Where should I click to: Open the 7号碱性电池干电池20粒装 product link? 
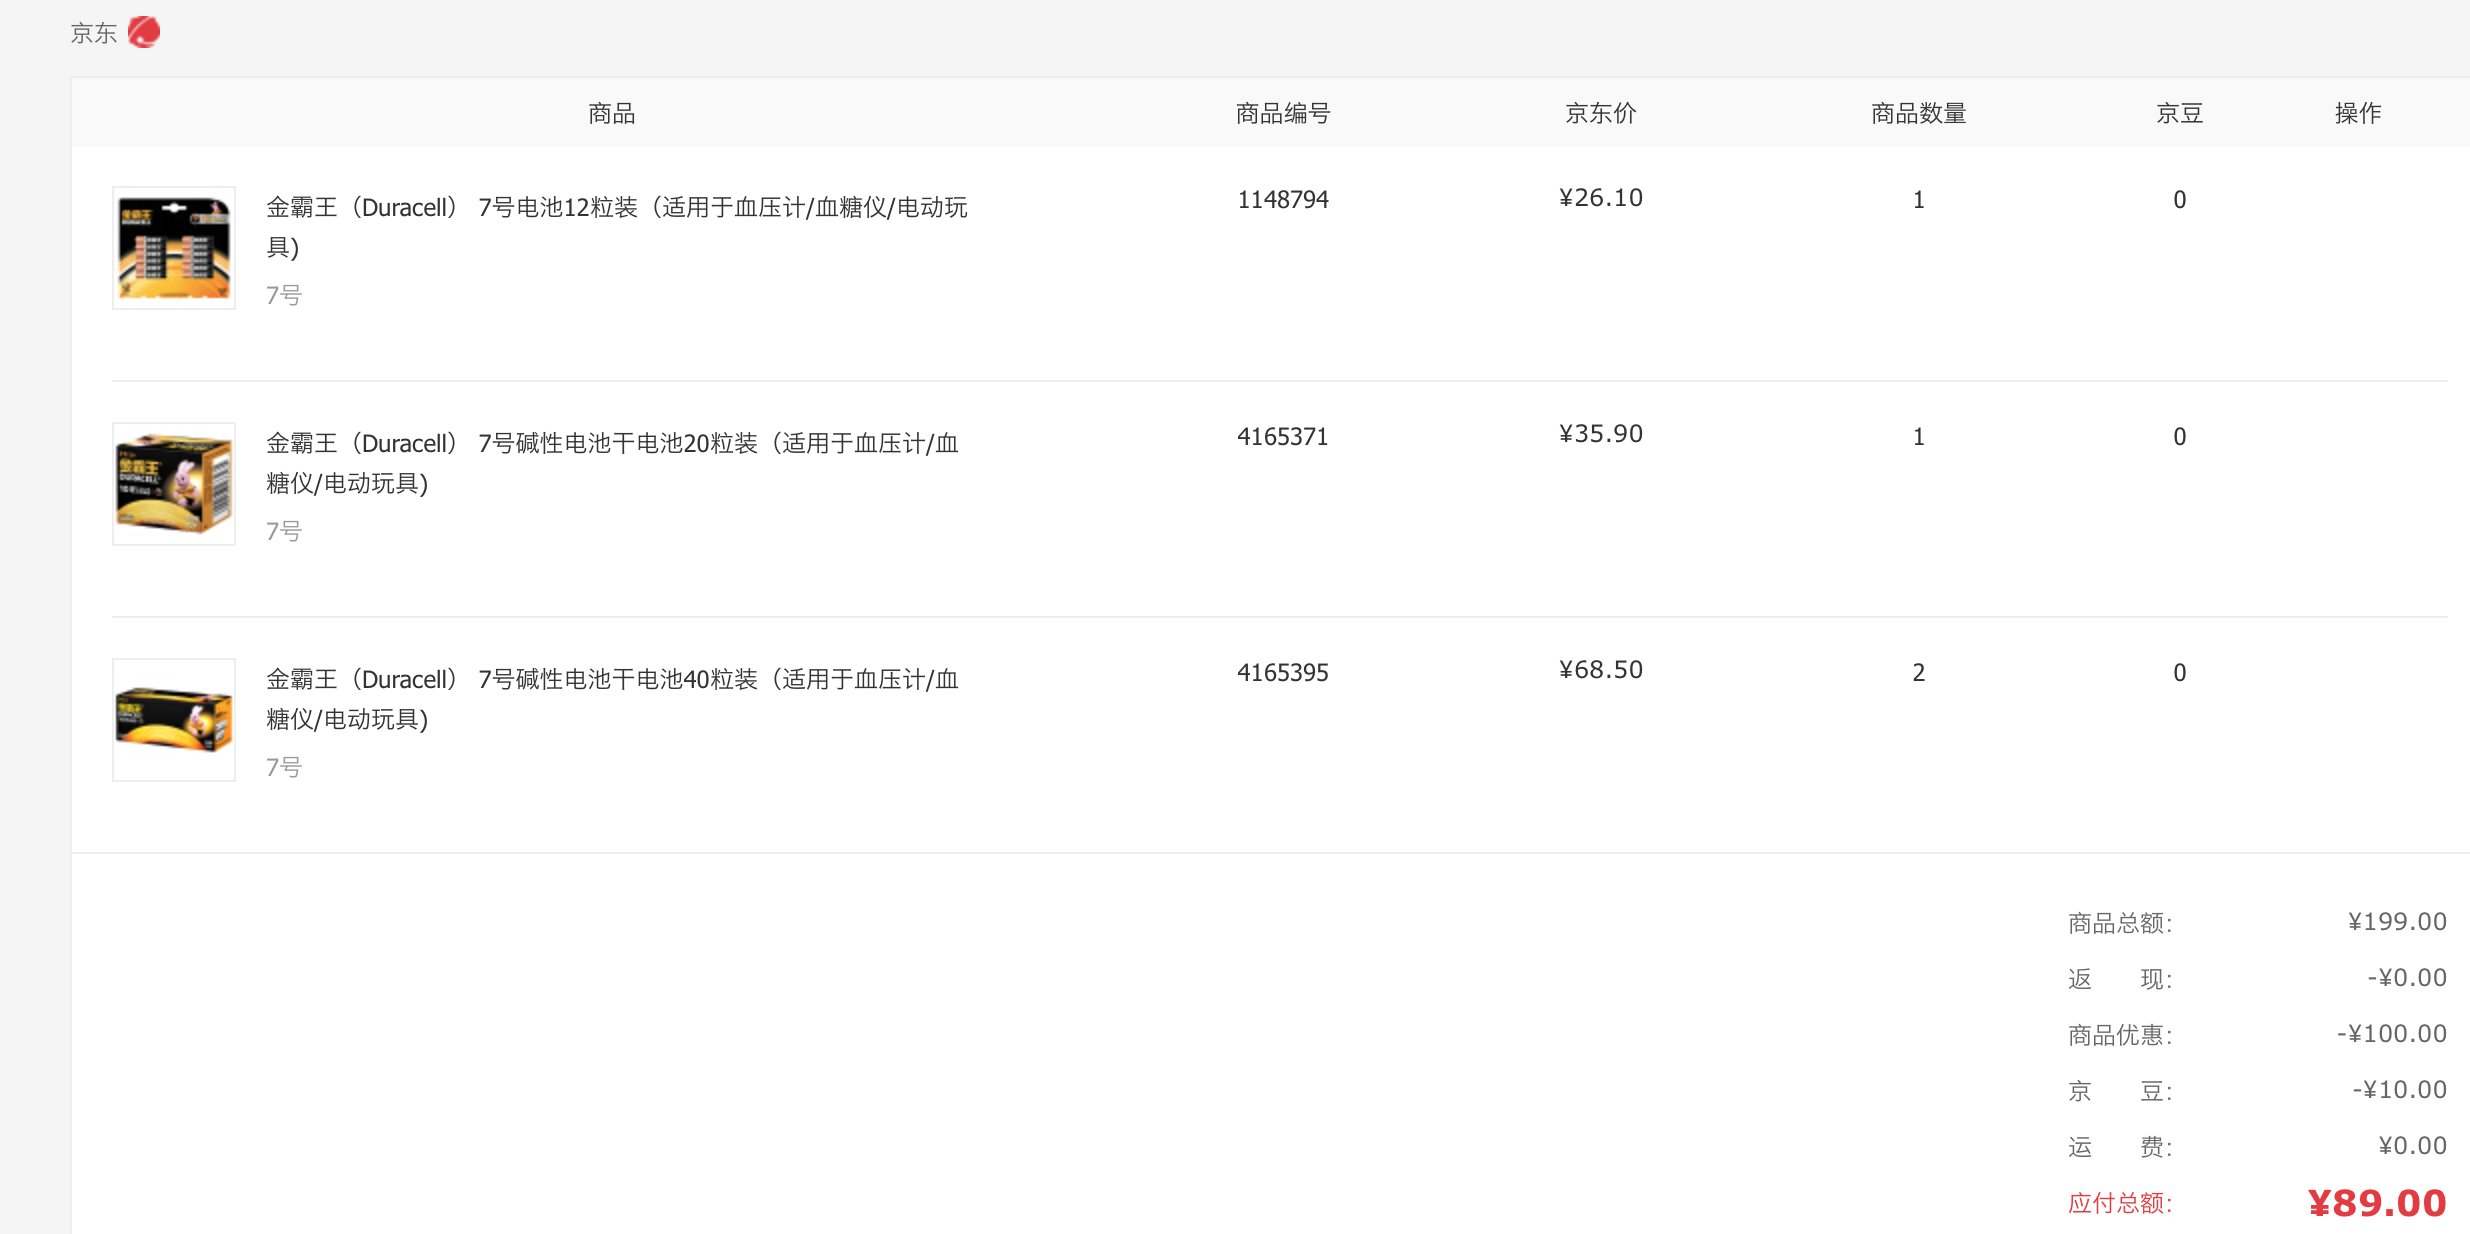[x=612, y=444]
